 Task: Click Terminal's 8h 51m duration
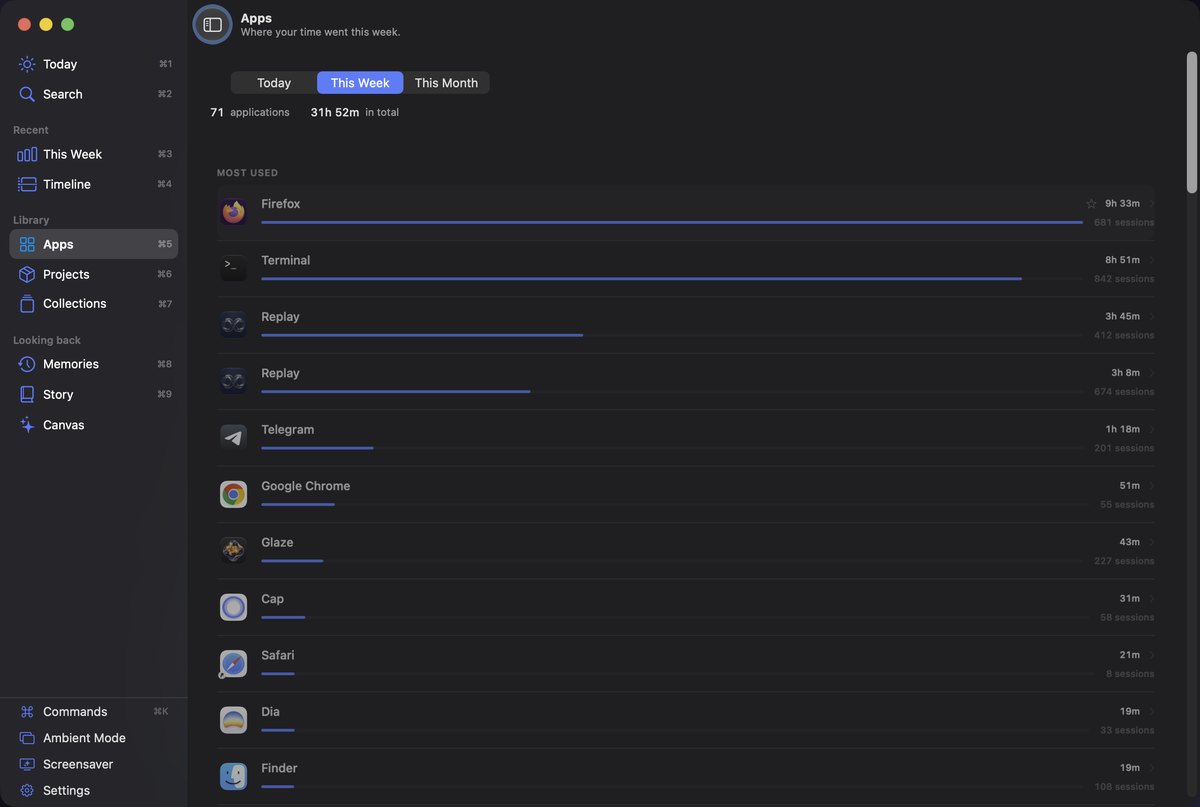pos(1122,260)
